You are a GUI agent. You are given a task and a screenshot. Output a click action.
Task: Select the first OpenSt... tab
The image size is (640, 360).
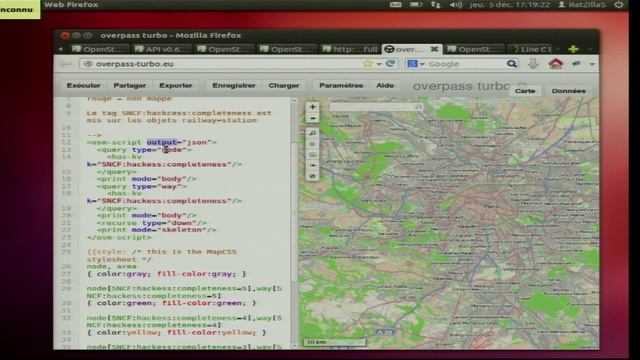(x=100, y=49)
